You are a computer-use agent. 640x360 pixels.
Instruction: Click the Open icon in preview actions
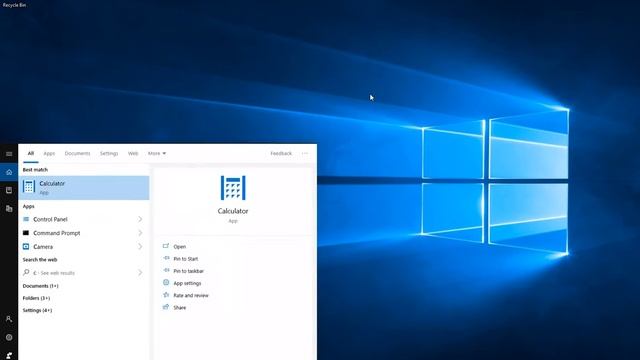[166, 246]
